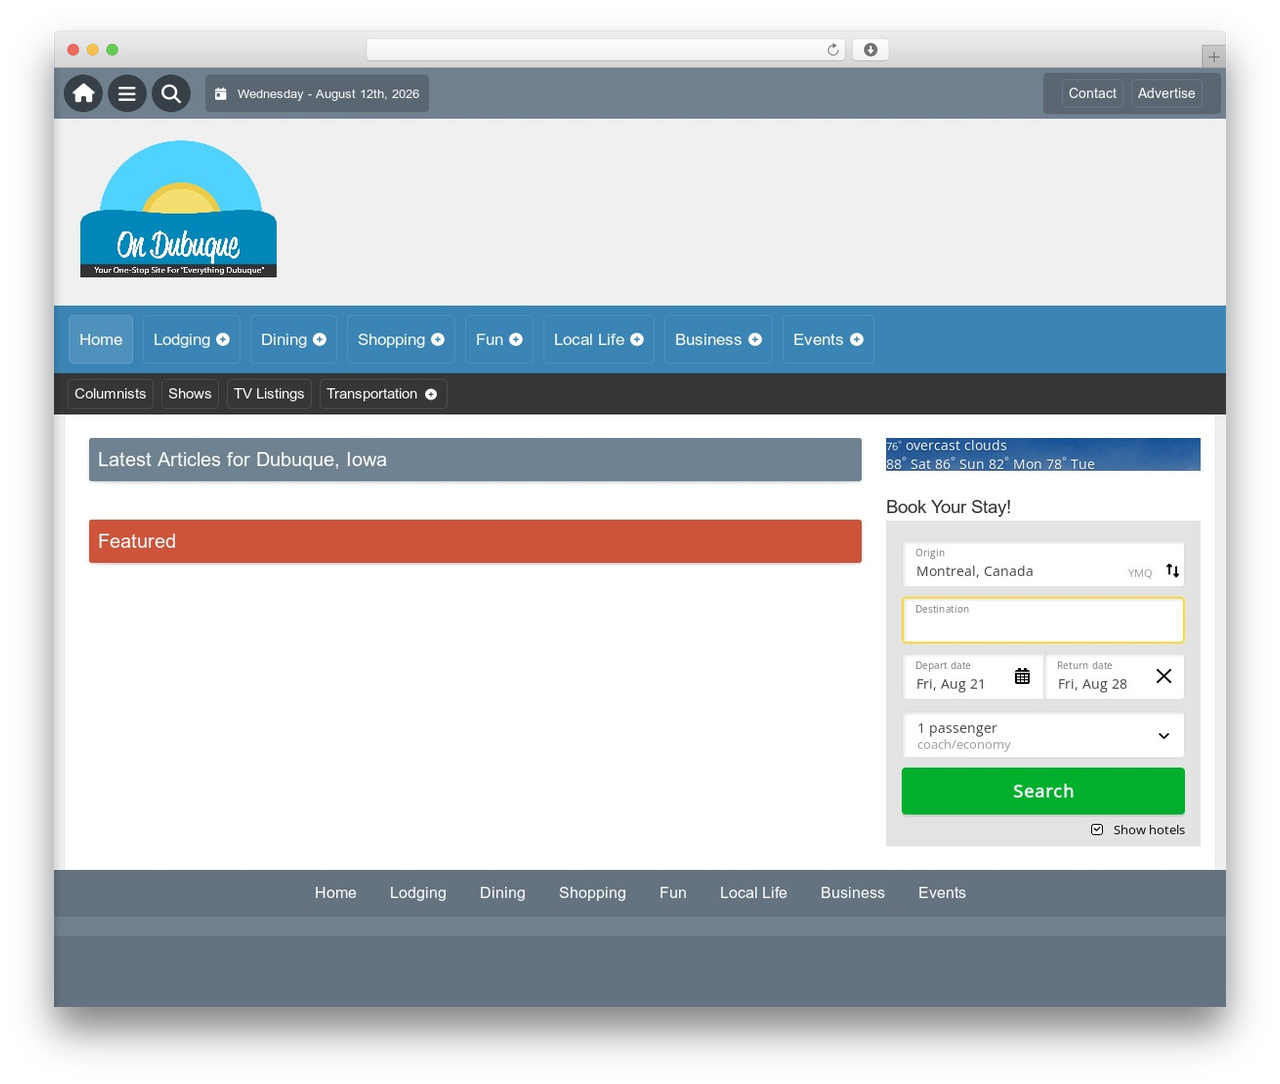Click the On Dubuque logo
Viewport: 1280px width, 1084px height.
tap(178, 209)
